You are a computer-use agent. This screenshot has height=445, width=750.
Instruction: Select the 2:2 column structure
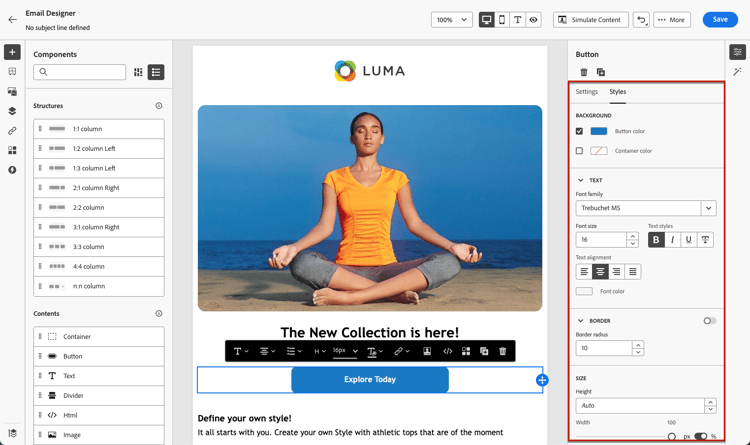(99, 207)
